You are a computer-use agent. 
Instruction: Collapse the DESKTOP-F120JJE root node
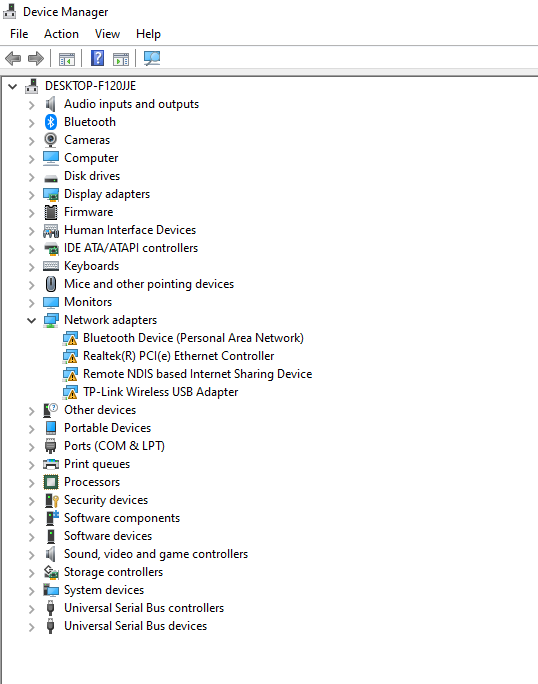(13, 86)
